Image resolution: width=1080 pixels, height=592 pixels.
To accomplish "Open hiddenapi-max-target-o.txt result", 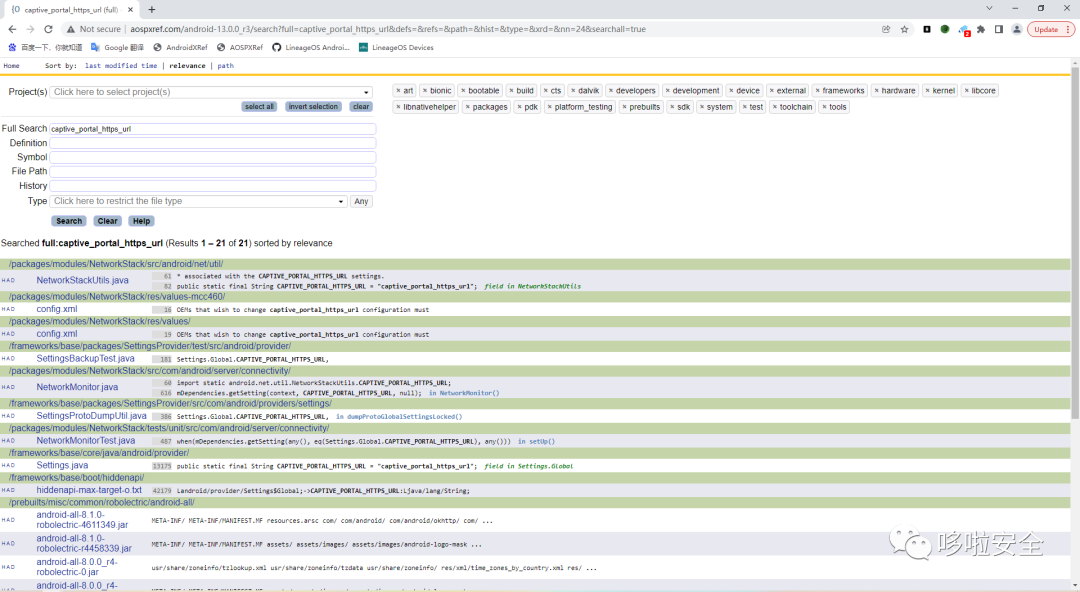I will 89,491.
